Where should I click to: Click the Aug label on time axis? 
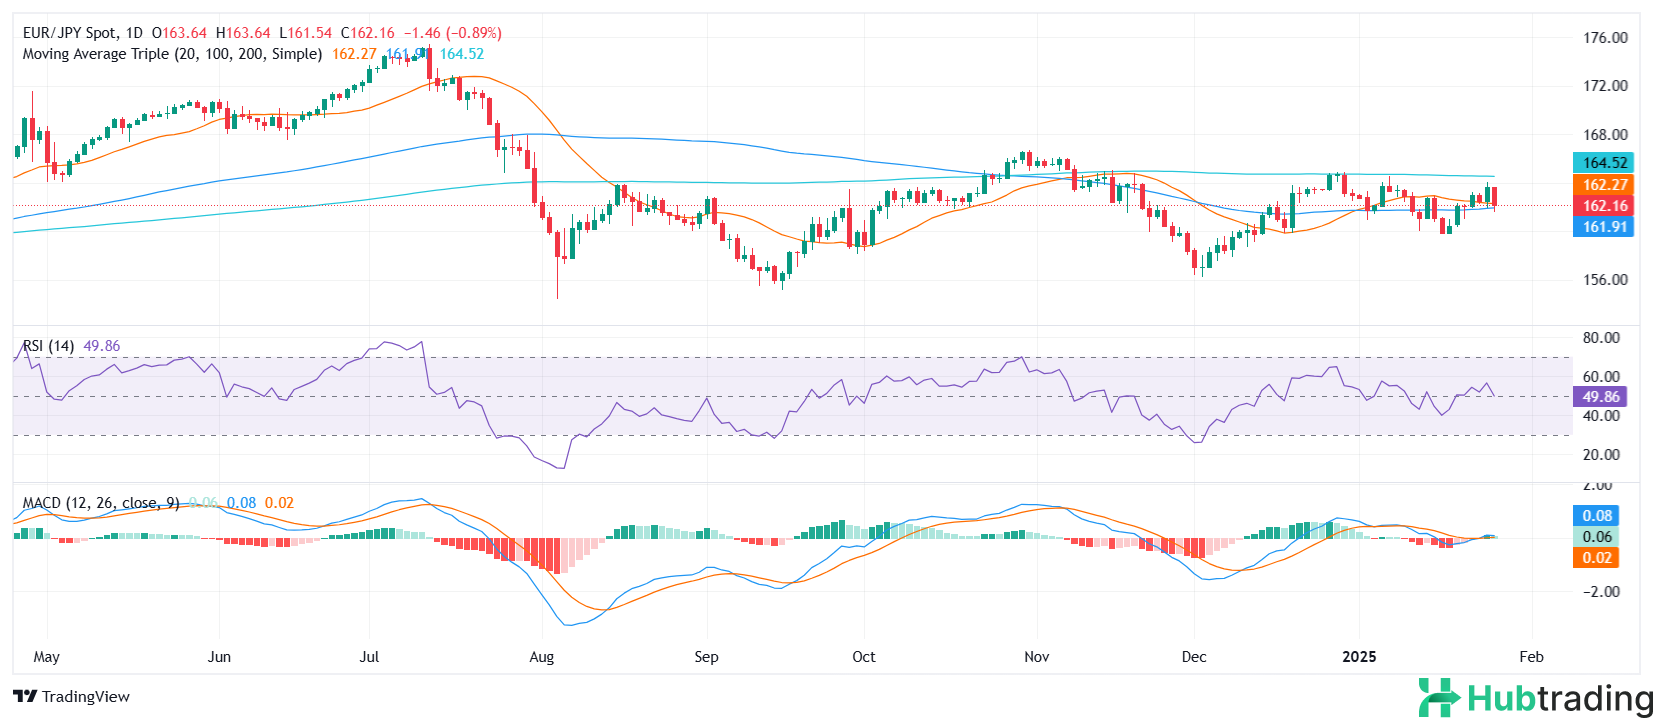tap(541, 657)
